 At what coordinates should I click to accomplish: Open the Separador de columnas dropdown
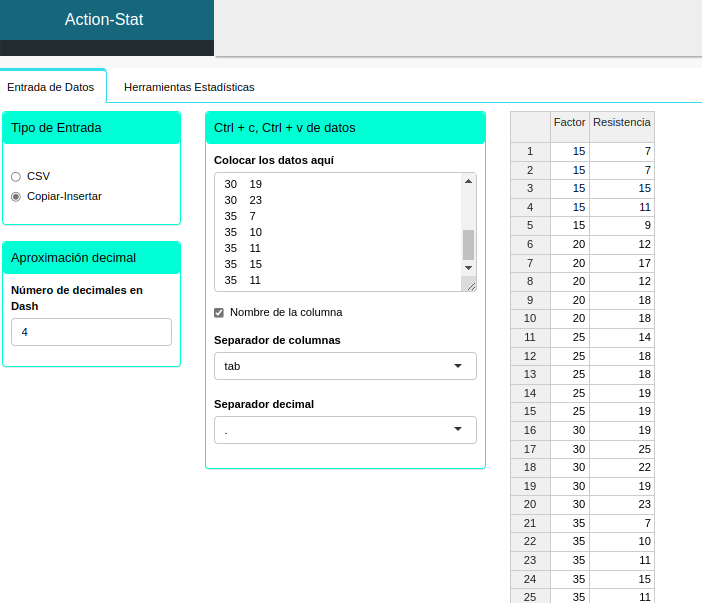click(345, 366)
